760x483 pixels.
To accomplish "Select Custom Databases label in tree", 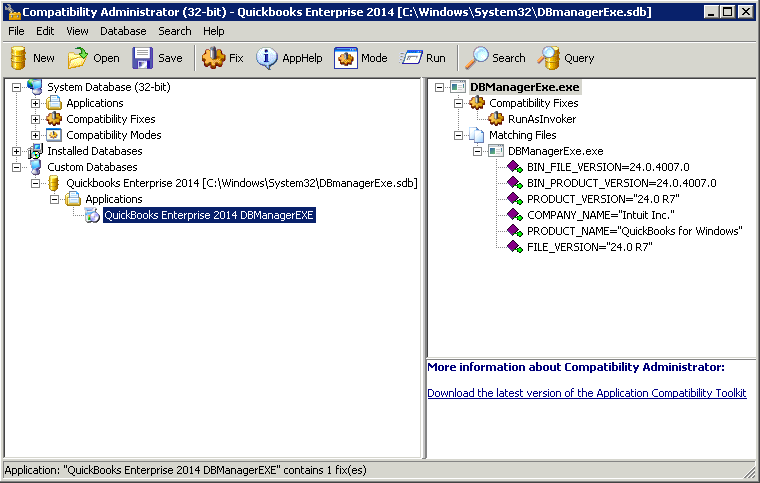I will [x=92, y=167].
